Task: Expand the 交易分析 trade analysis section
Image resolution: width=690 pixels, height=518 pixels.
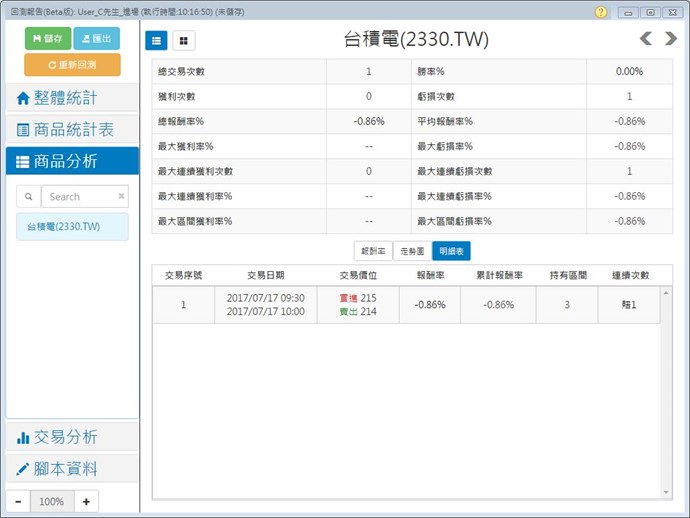Action: pos(72,437)
